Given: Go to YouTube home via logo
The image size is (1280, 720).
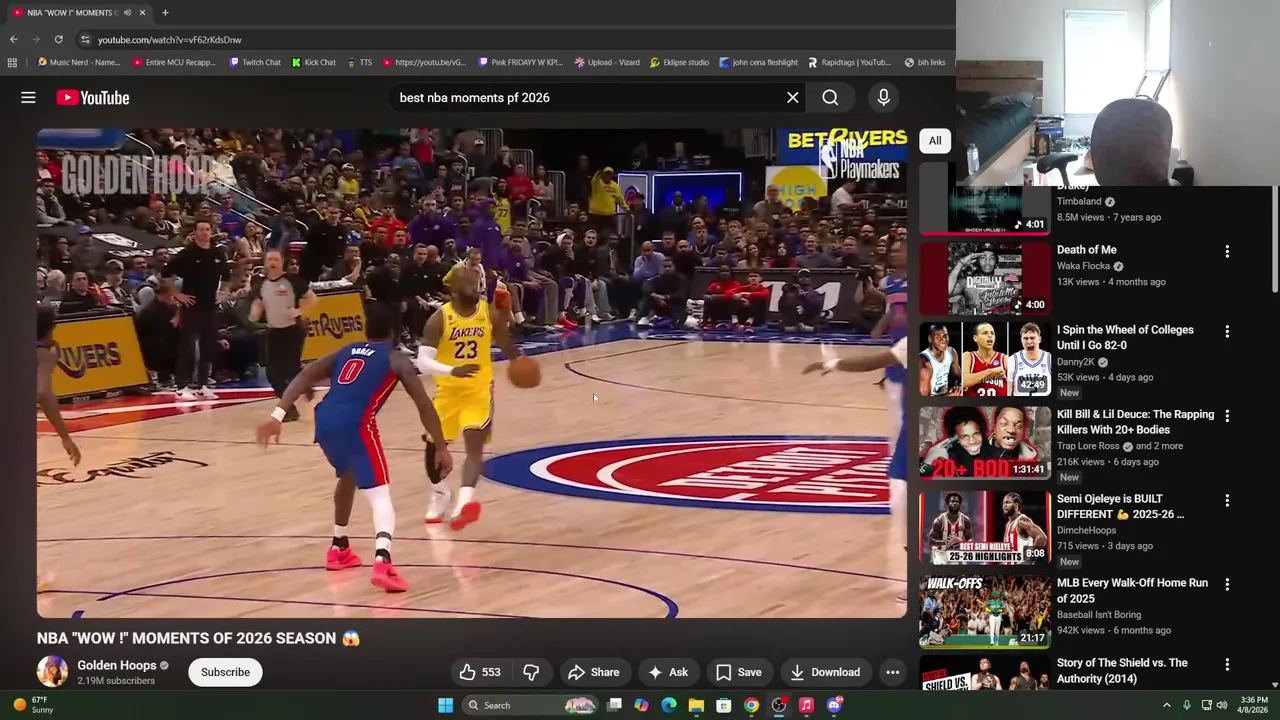Looking at the screenshot, I should point(93,97).
